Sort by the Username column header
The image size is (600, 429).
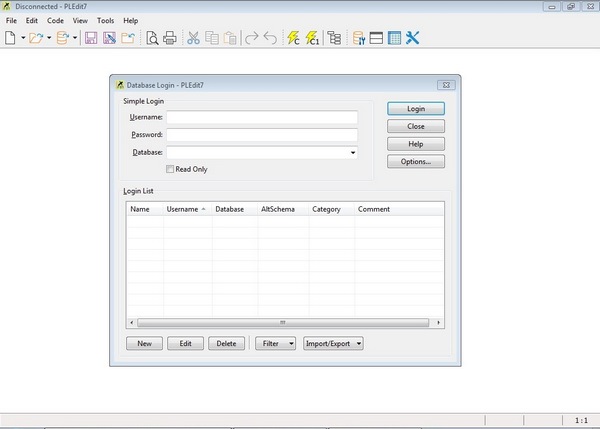click(x=188, y=209)
